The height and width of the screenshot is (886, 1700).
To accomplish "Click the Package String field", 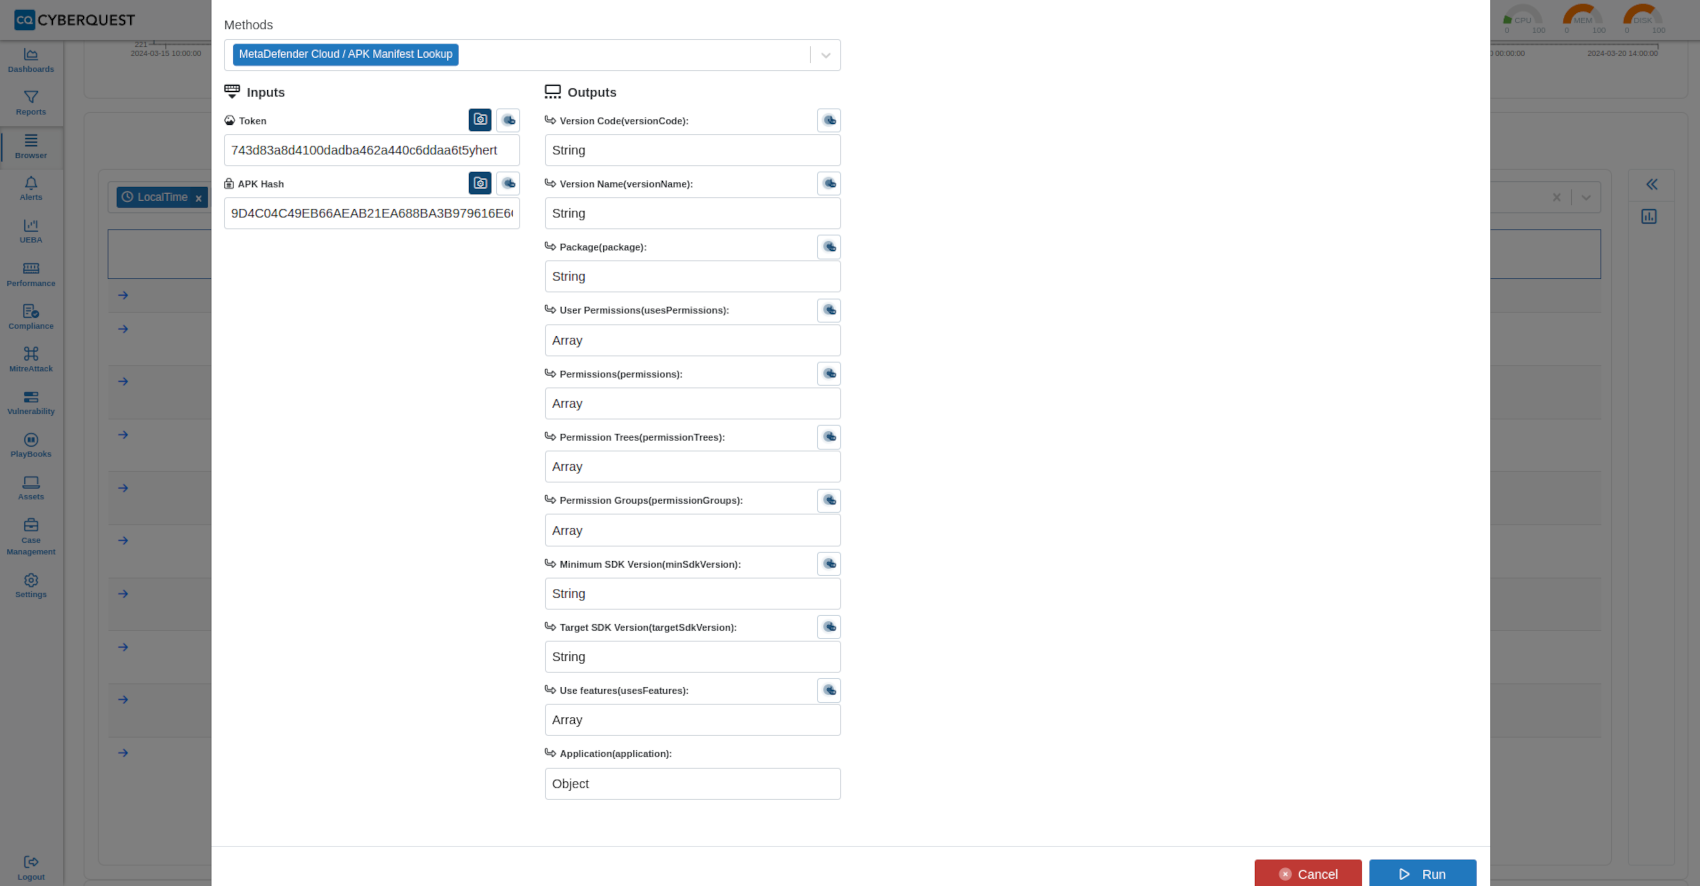I will coord(693,276).
